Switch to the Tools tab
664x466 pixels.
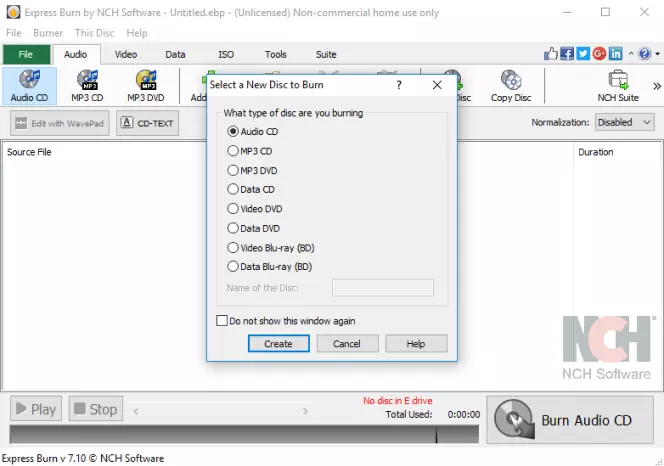[276, 54]
